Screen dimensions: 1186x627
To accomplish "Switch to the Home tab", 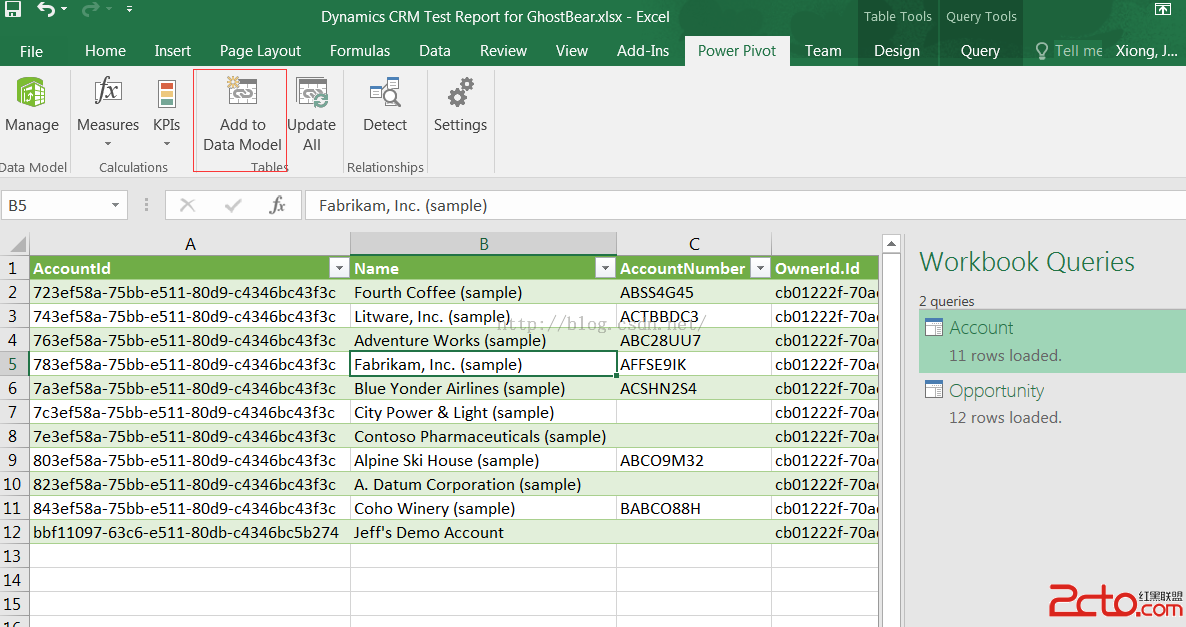I will 105,51.
